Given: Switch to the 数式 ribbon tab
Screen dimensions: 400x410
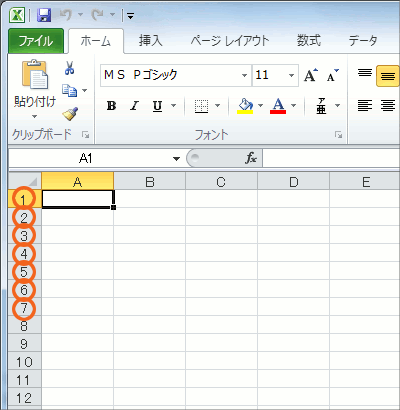Looking at the screenshot, I should coord(309,41).
